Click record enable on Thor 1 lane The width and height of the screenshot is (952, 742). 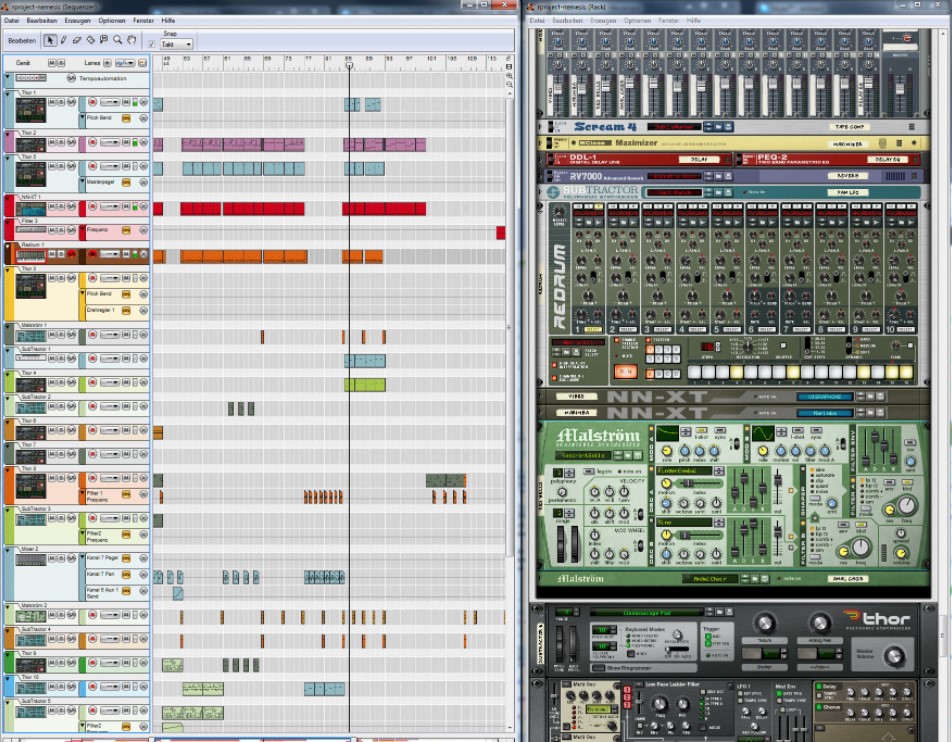pos(92,102)
